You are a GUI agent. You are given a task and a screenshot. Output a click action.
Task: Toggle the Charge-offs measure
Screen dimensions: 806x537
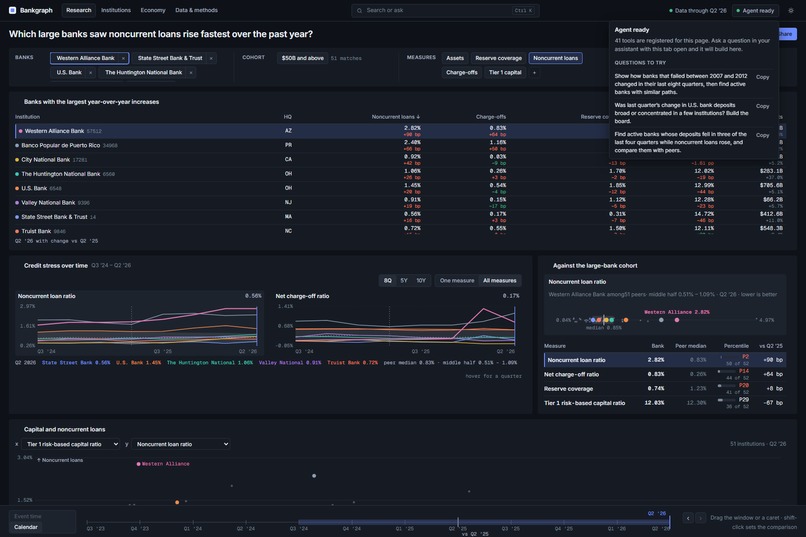(x=462, y=72)
